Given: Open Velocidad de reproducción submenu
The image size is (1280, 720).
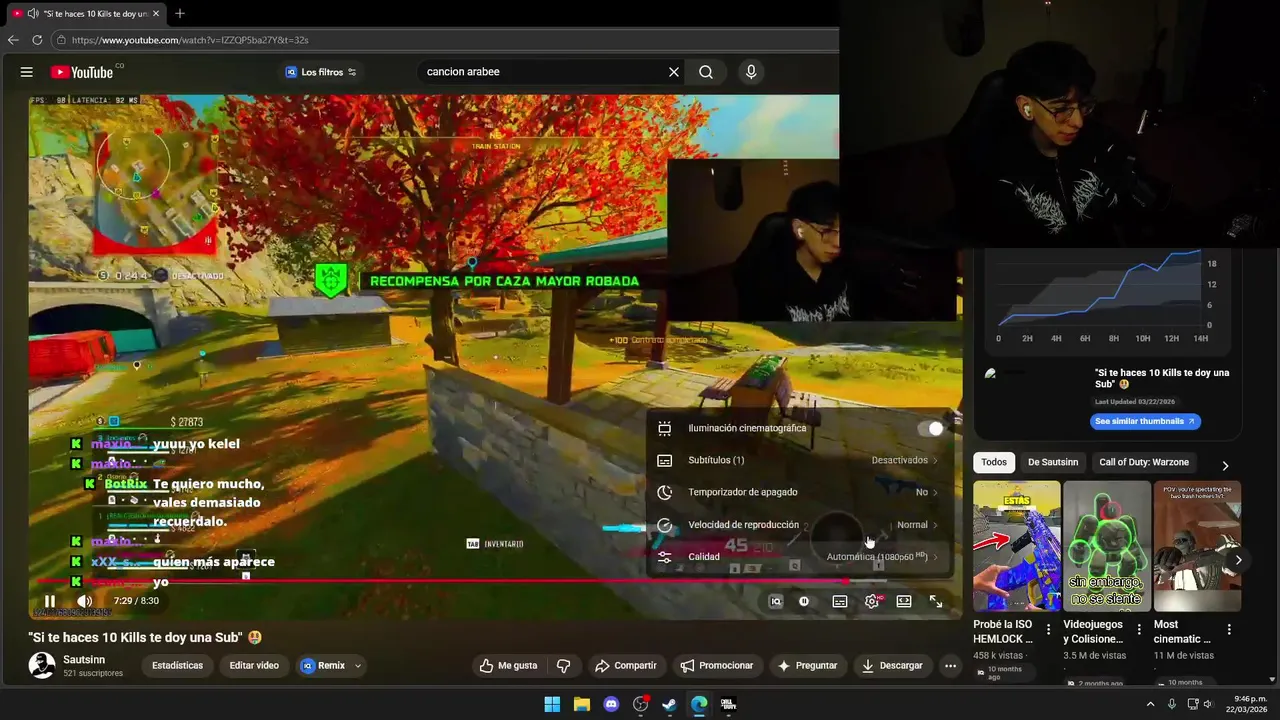Looking at the screenshot, I should [797, 524].
